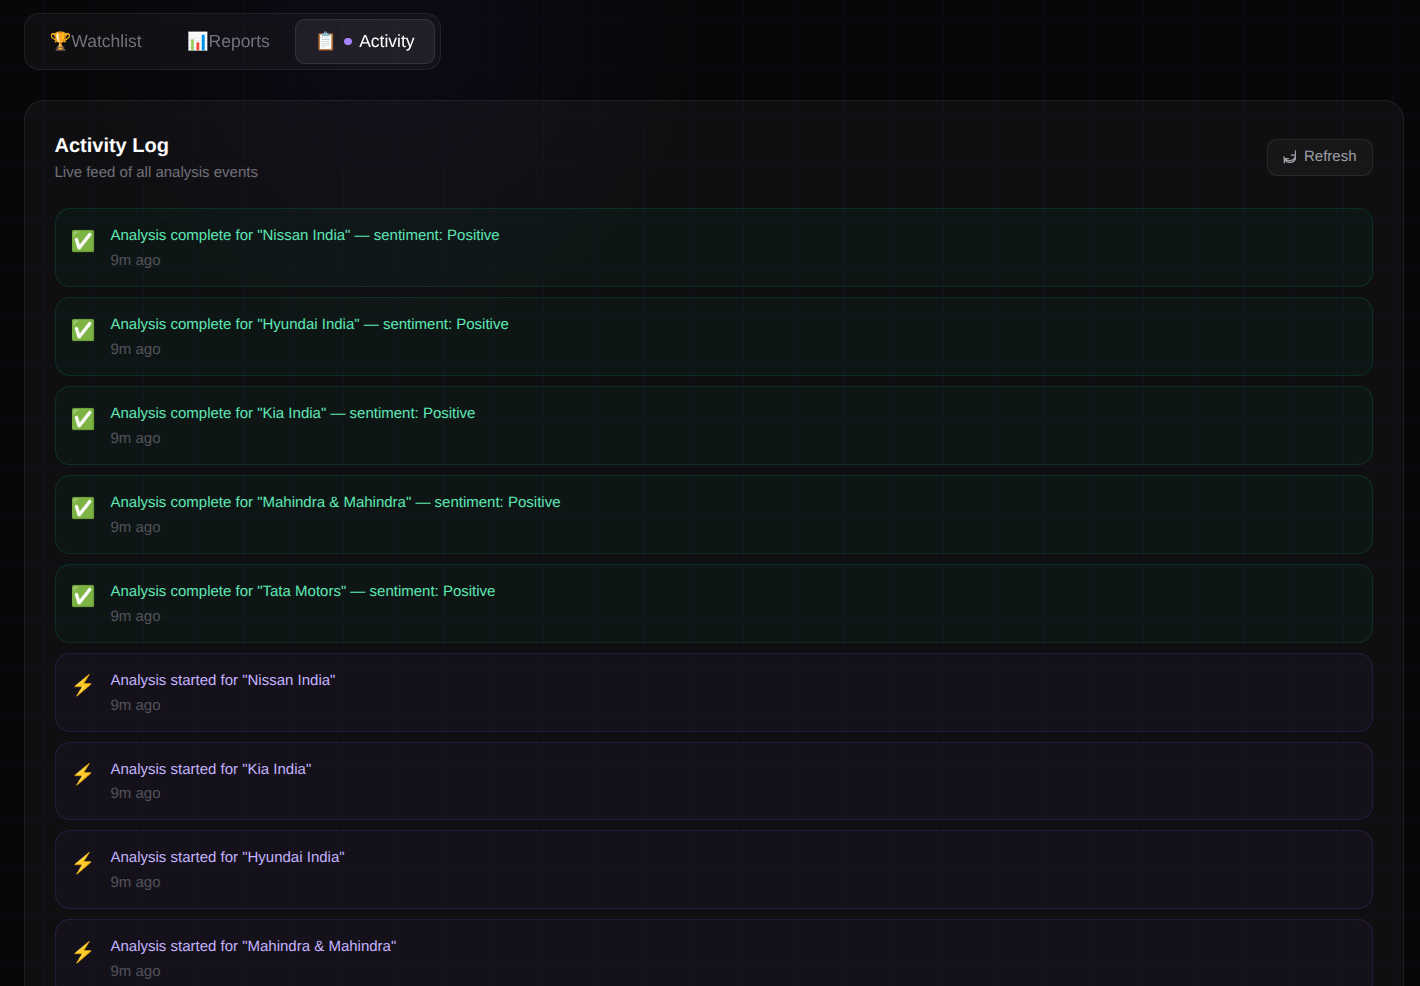Click the checkmark icon for Nissan India complete
Viewport: 1420px width, 986px height.
click(x=83, y=241)
